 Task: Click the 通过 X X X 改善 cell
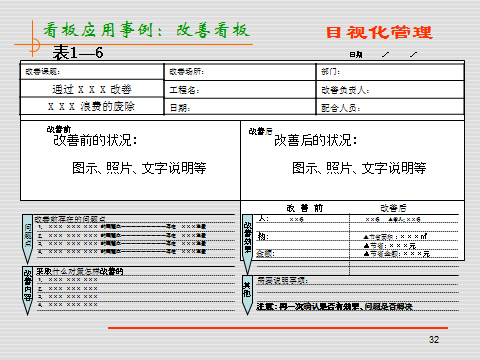92,89
